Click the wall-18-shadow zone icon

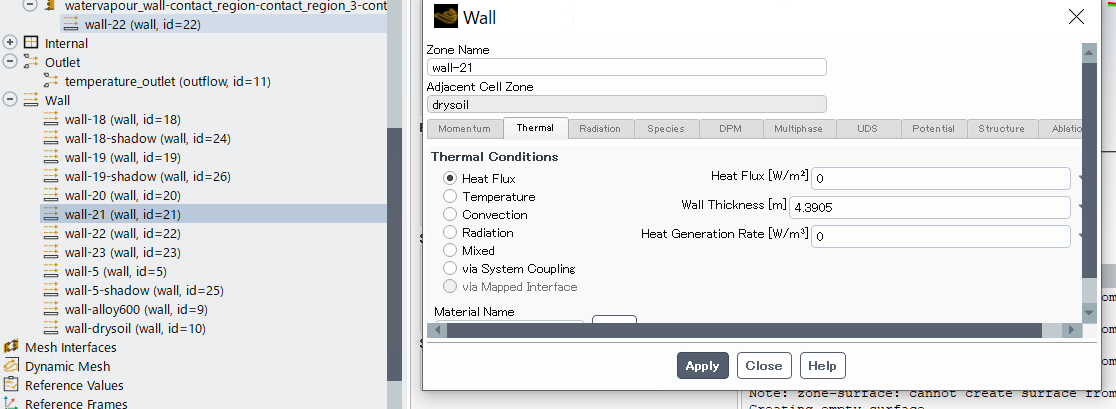pyautogui.click(x=52, y=138)
